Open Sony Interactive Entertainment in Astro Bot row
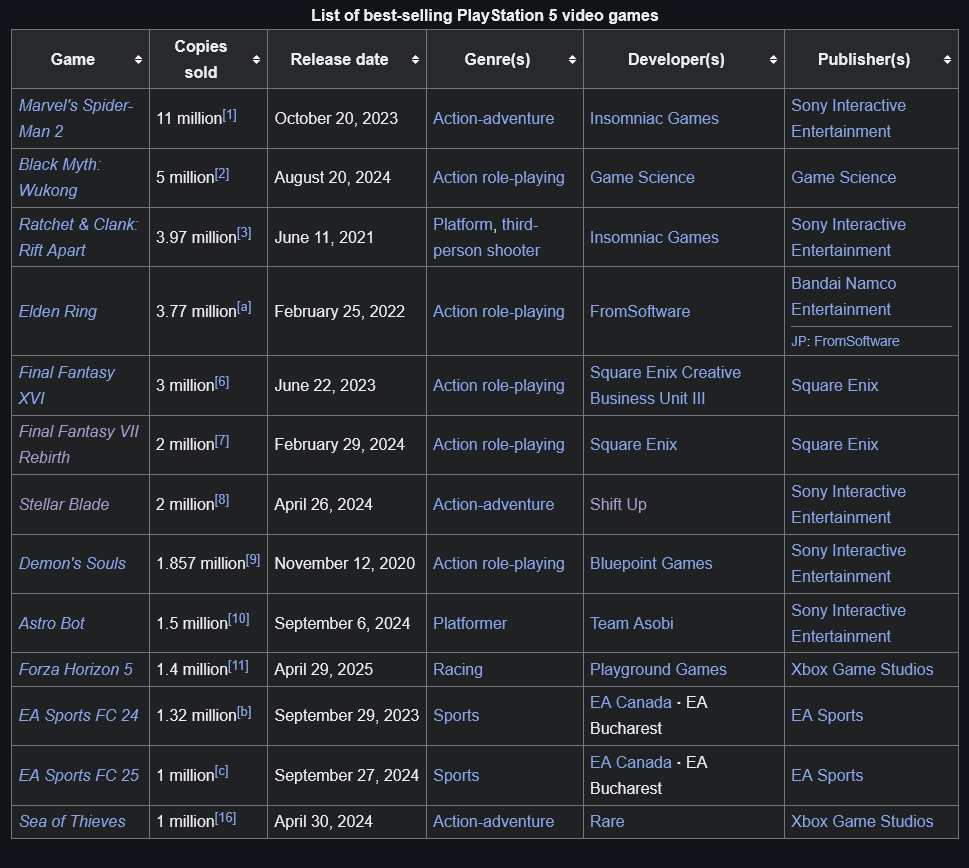The image size is (969, 868). point(848,623)
